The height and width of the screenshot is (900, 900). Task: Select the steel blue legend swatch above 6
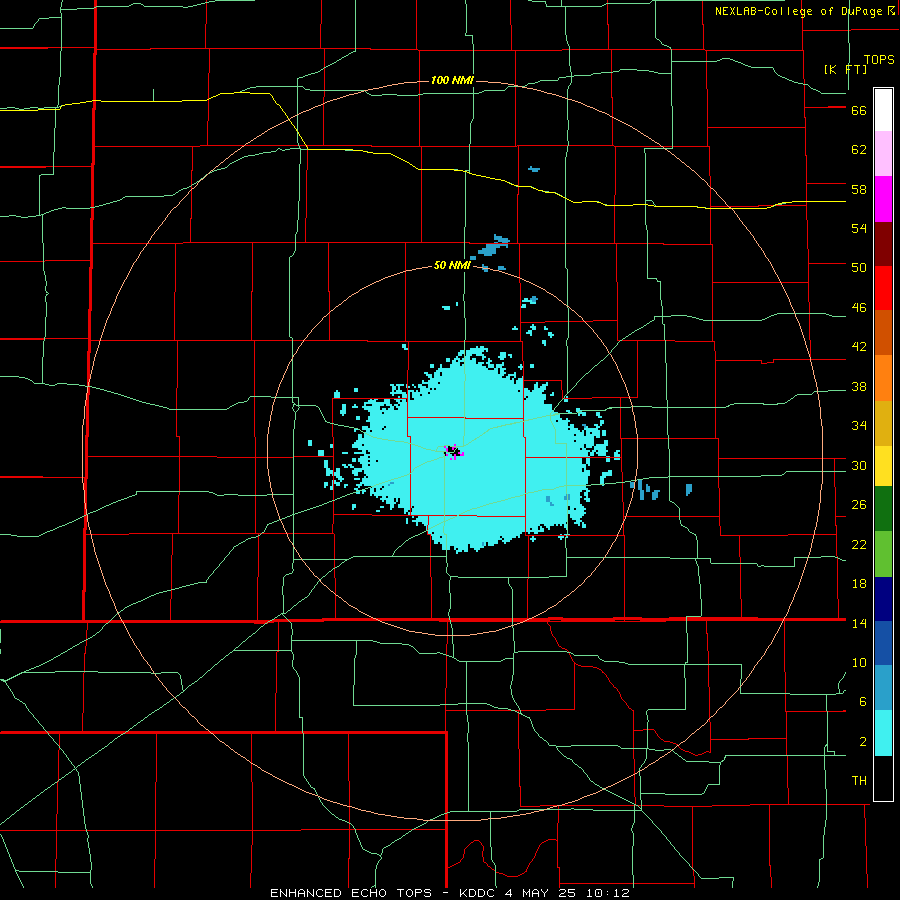pyautogui.click(x=883, y=688)
